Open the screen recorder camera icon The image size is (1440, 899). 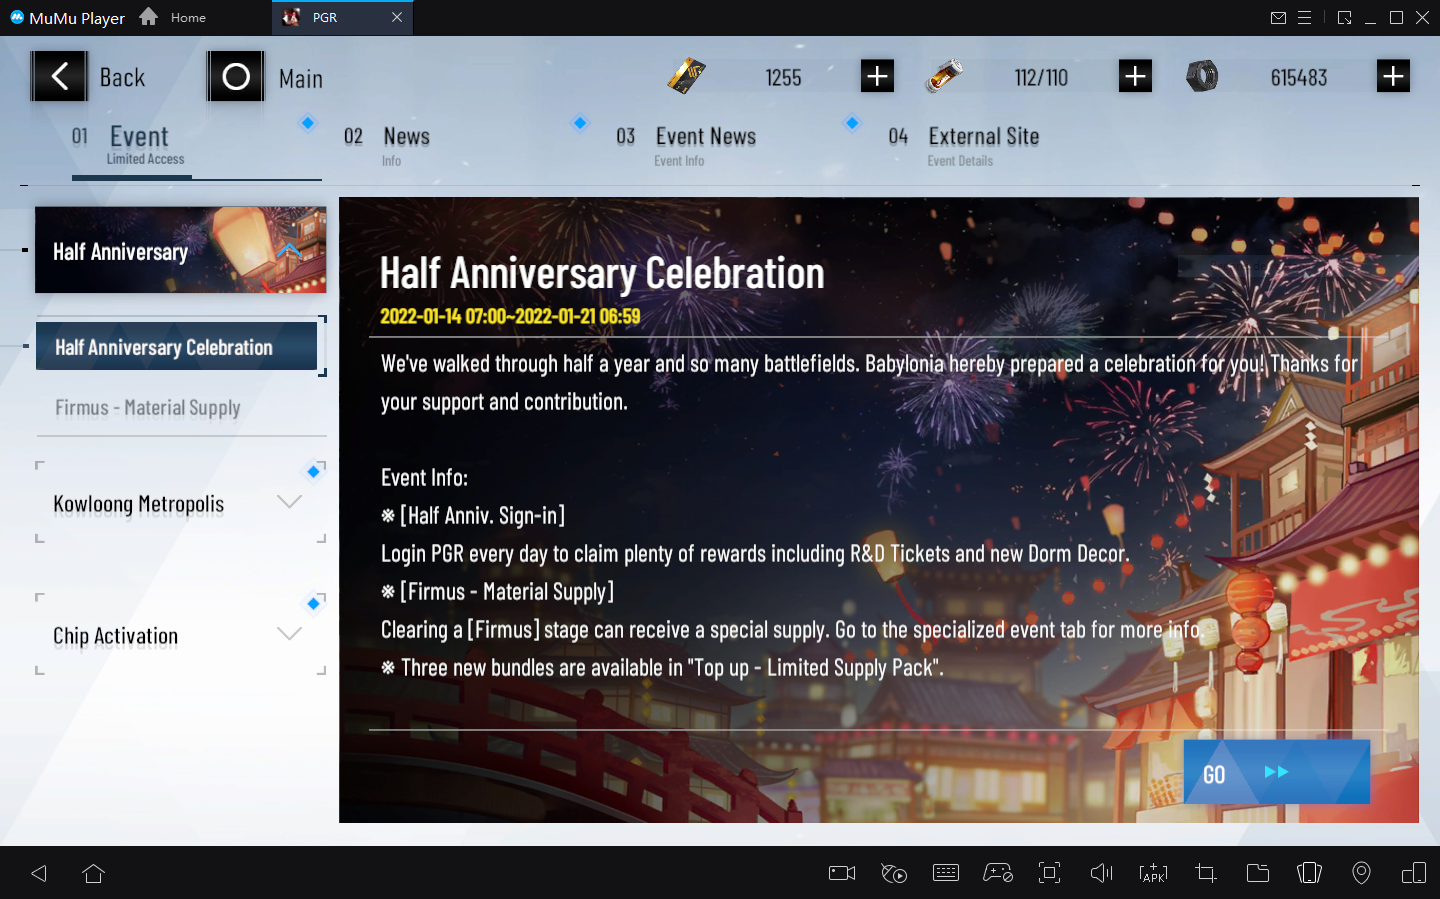click(842, 873)
